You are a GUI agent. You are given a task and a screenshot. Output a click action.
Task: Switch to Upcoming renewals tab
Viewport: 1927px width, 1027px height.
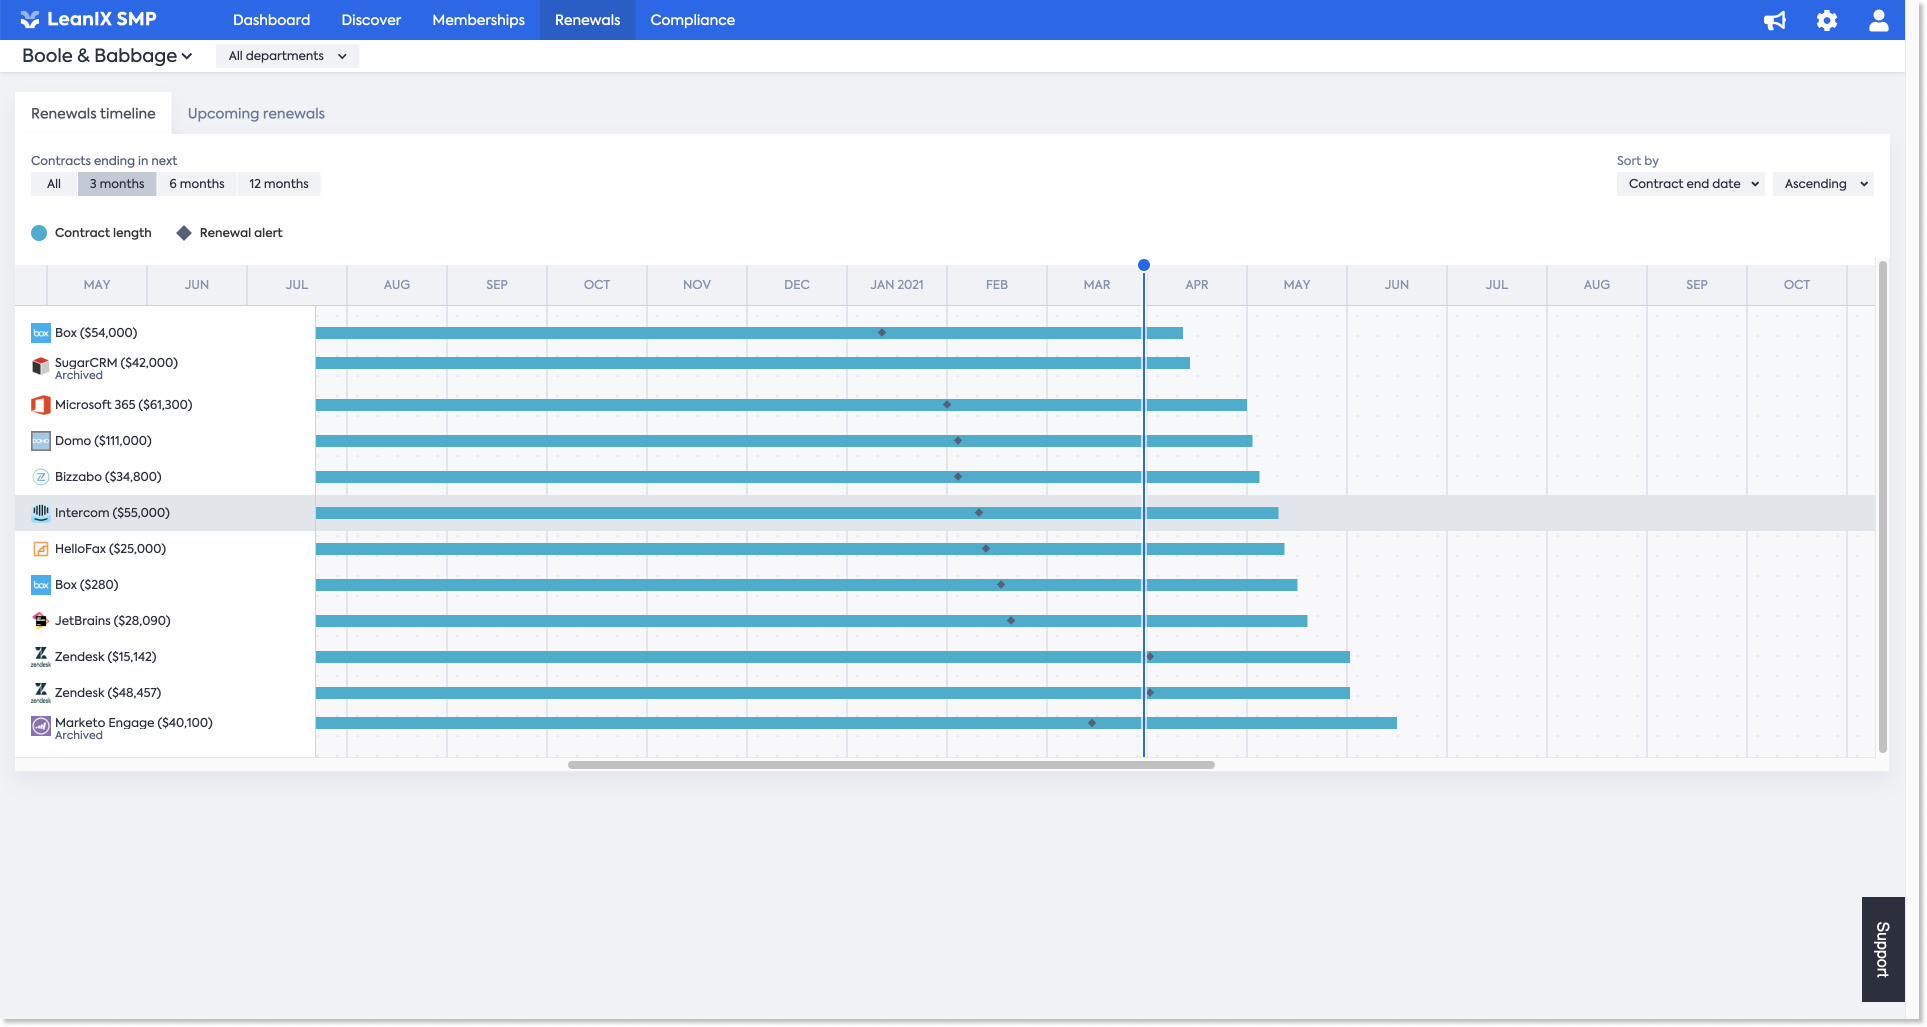coord(256,114)
